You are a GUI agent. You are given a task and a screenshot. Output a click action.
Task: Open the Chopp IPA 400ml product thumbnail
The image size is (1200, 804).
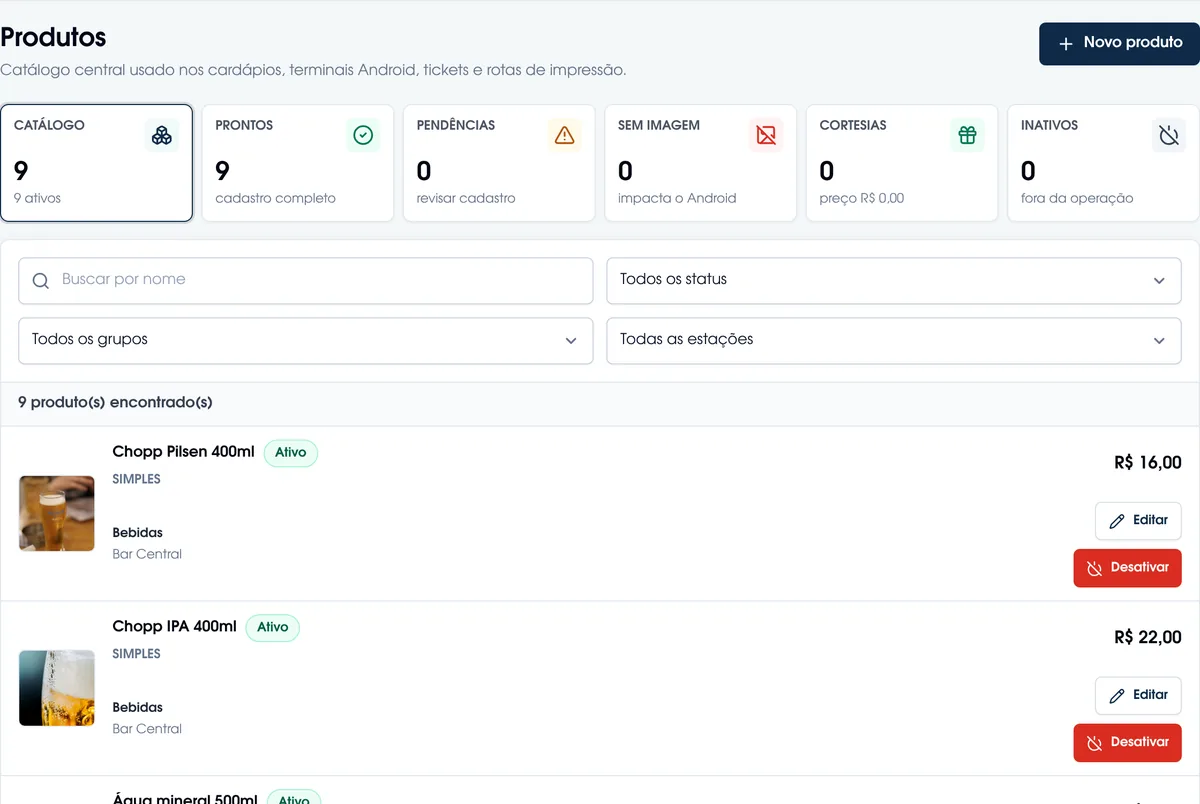[x=57, y=688]
